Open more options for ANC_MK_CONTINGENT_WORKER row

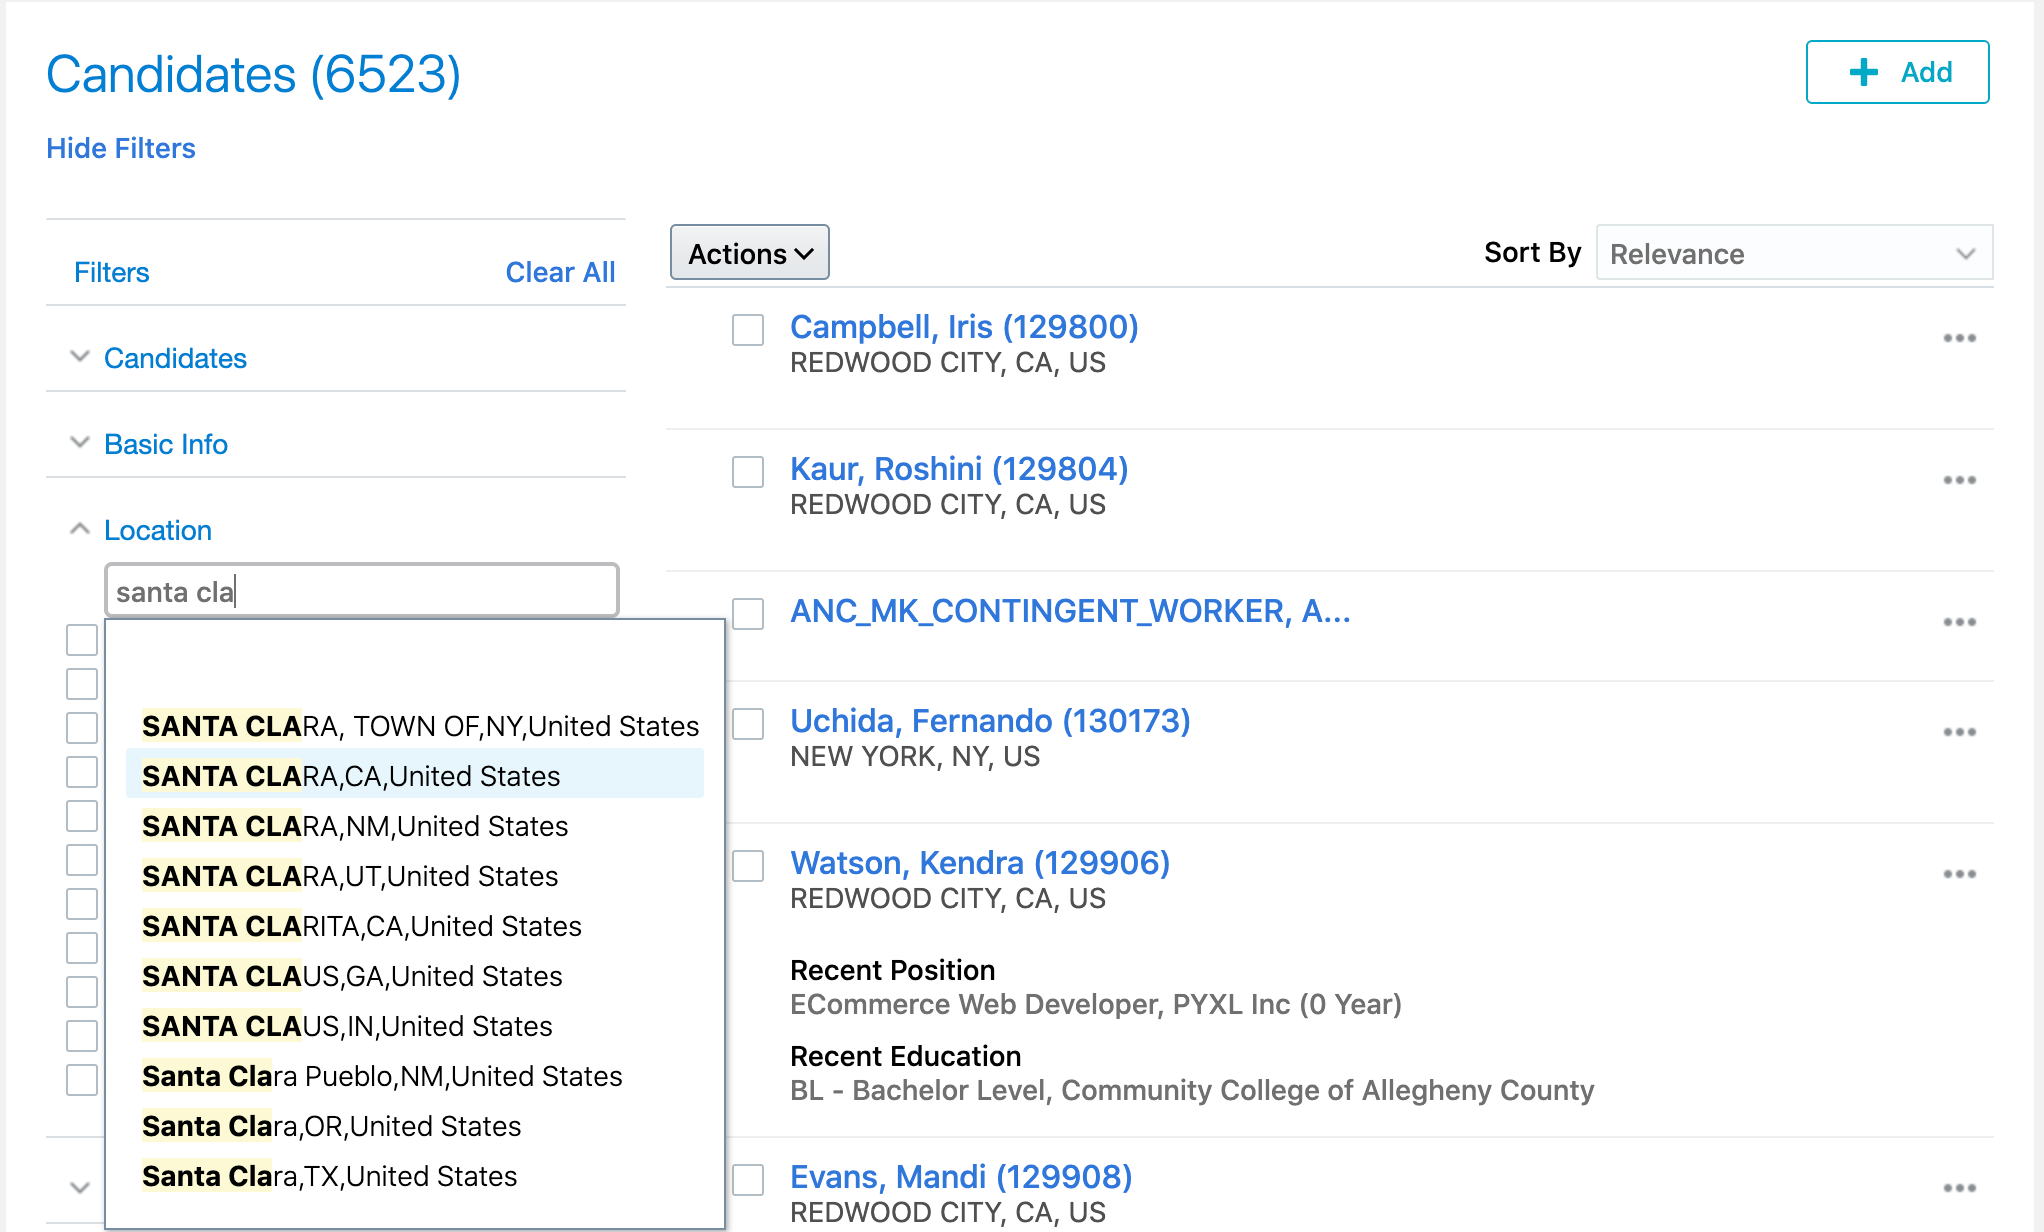[x=1959, y=622]
